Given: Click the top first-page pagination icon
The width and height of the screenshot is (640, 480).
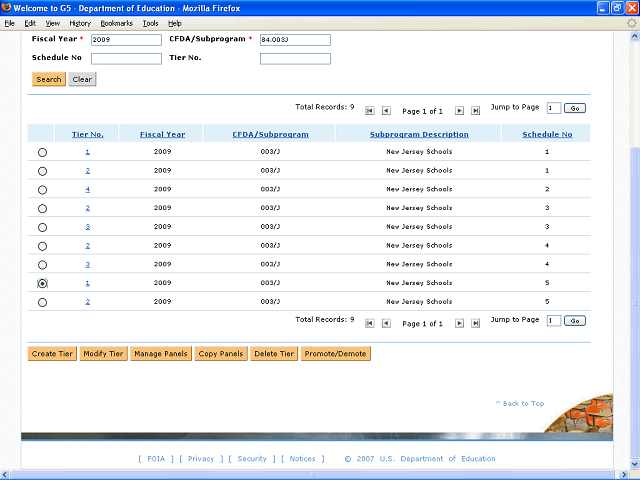Looking at the screenshot, I should [x=370, y=111].
